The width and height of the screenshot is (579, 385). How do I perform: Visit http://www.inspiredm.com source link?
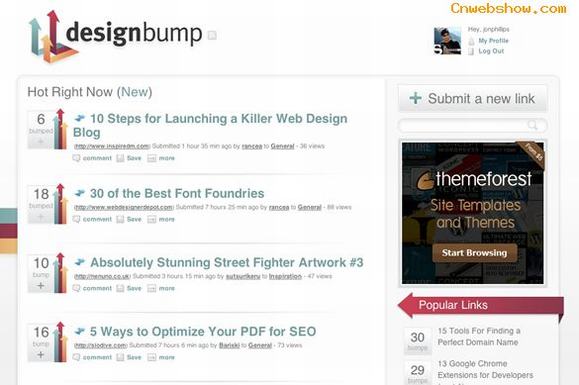[112, 146]
